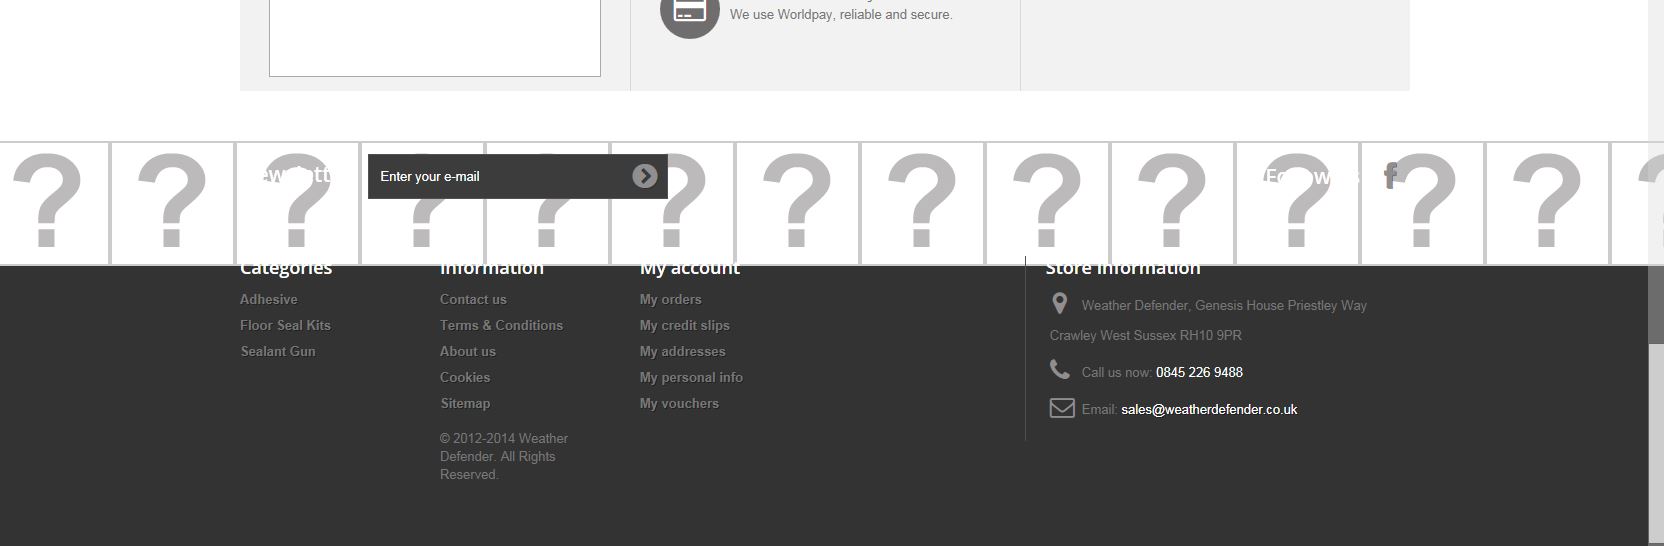Open the Facebook follow icon
The width and height of the screenshot is (1664, 546).
[x=1390, y=176]
